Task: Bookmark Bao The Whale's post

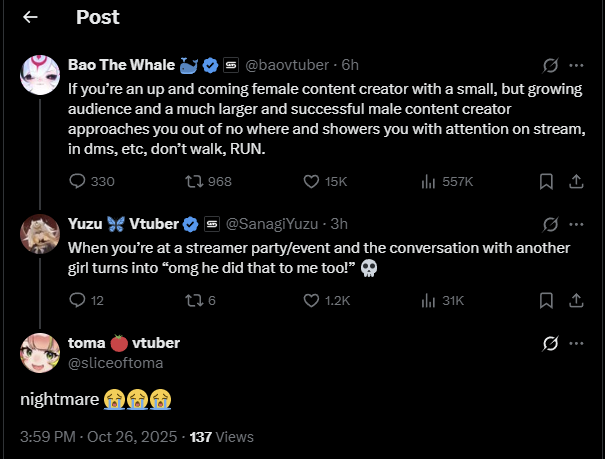Action: pos(546,181)
